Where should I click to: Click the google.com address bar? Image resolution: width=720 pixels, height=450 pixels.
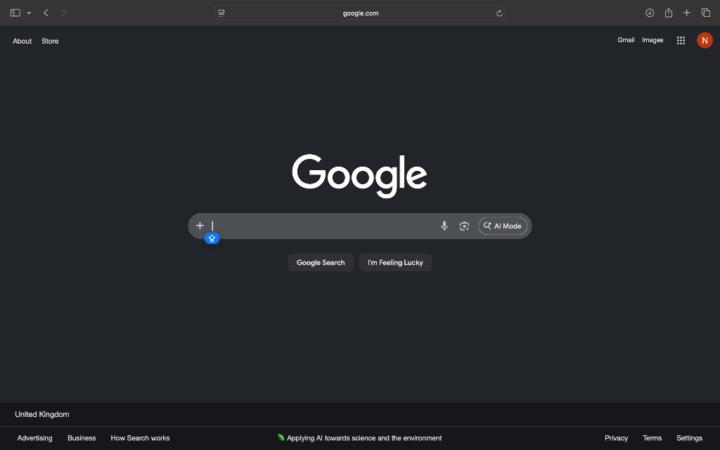[x=360, y=13]
